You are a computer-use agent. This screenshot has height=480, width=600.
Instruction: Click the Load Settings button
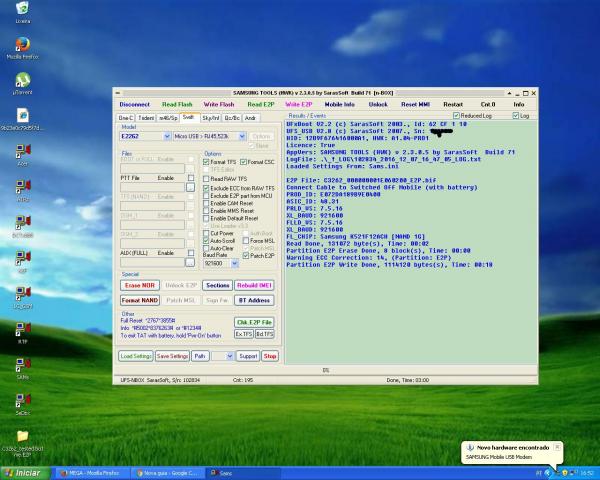click(x=136, y=356)
